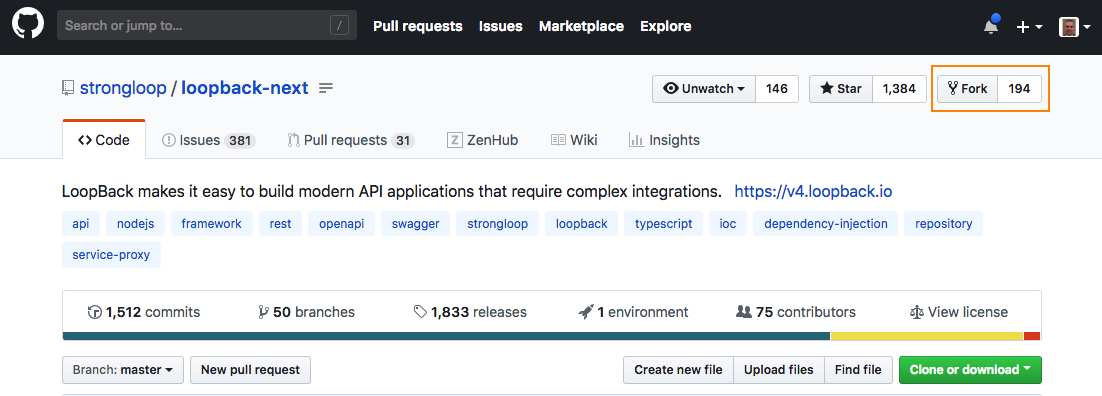View the 1,384 stargazers count
The height and width of the screenshot is (396, 1102).
tap(899, 89)
